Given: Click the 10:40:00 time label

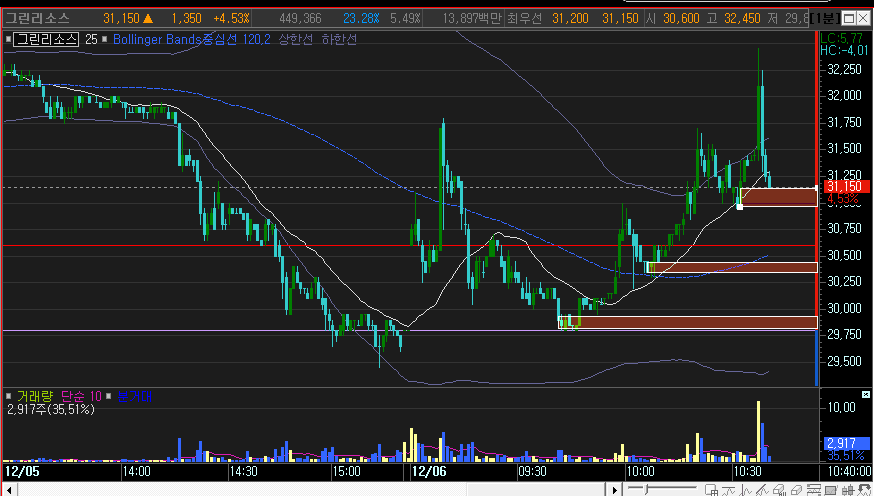Looking at the screenshot, I should pyautogui.click(x=849, y=471).
